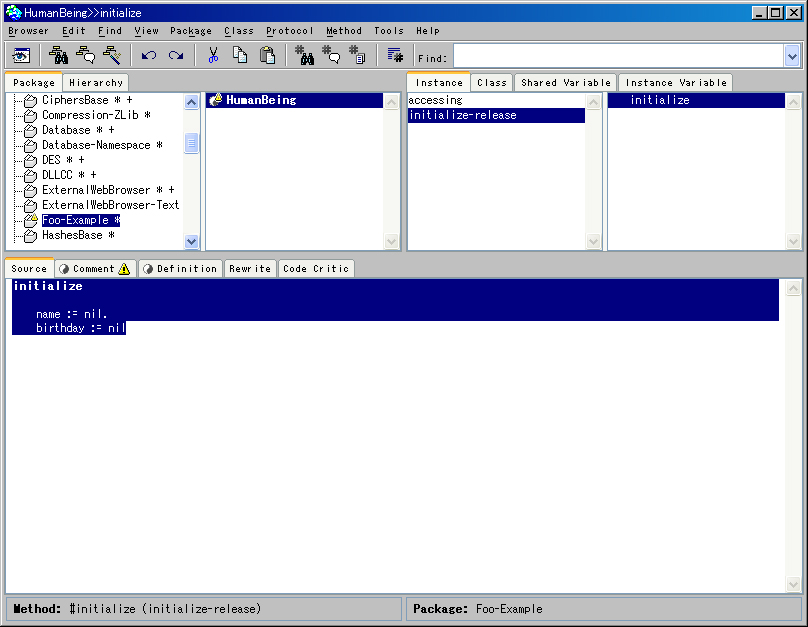Open the Hierarchy tab
This screenshot has width=808, height=627.
tap(96, 83)
